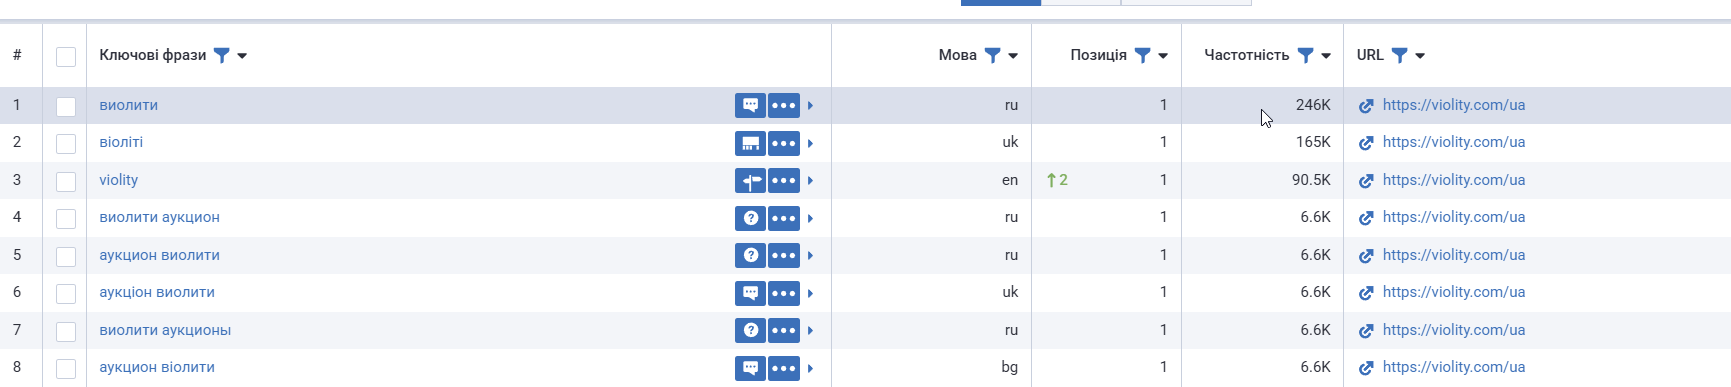Image resolution: width=1731 pixels, height=387 pixels.
Task: Open the Ключові фрази column dropdown arrow
Action: pyautogui.click(x=242, y=56)
